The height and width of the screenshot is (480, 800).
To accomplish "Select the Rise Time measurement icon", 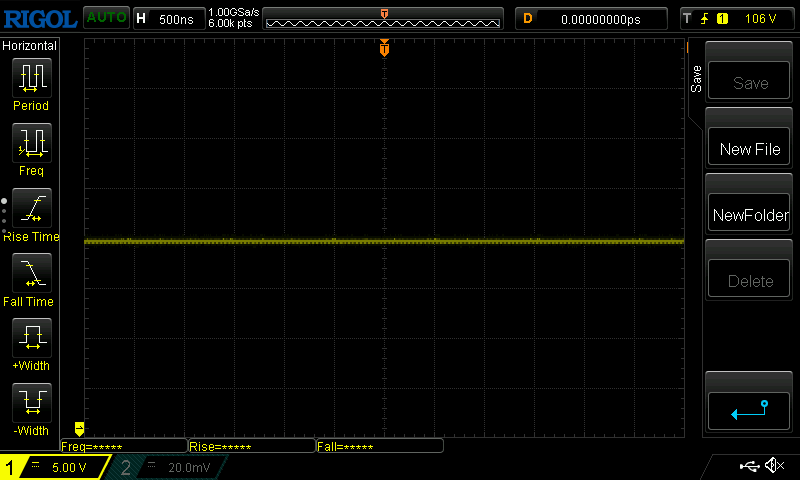I will click(x=32, y=208).
